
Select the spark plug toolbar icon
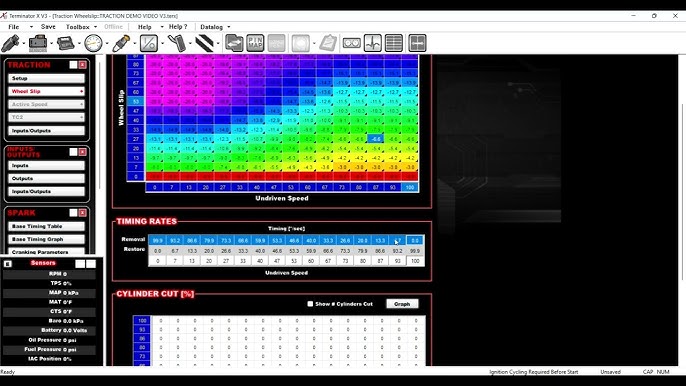[121, 43]
